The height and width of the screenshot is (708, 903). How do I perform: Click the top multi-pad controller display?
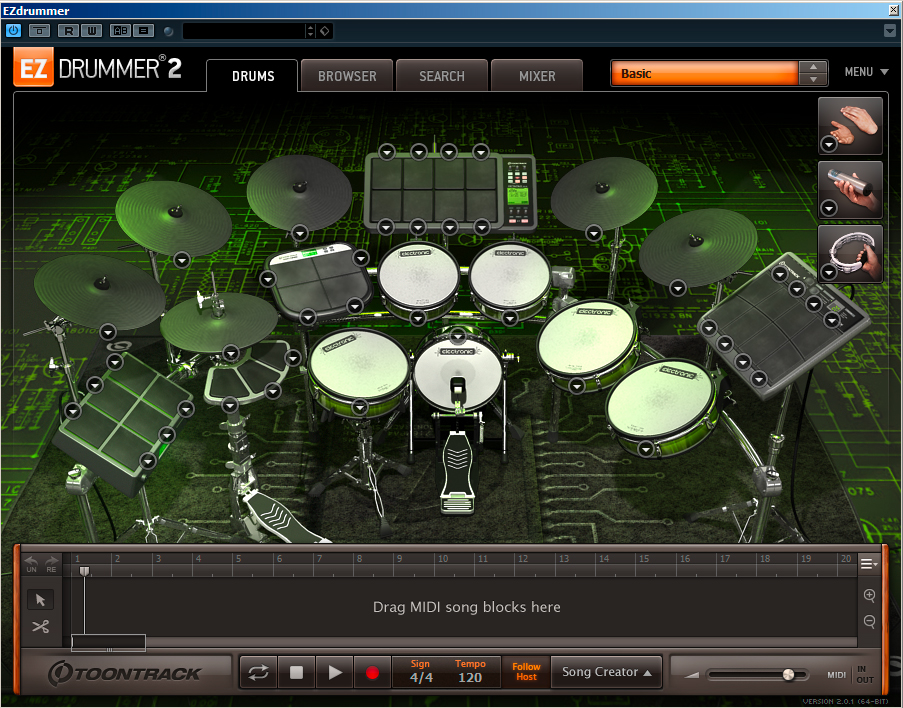(x=517, y=194)
